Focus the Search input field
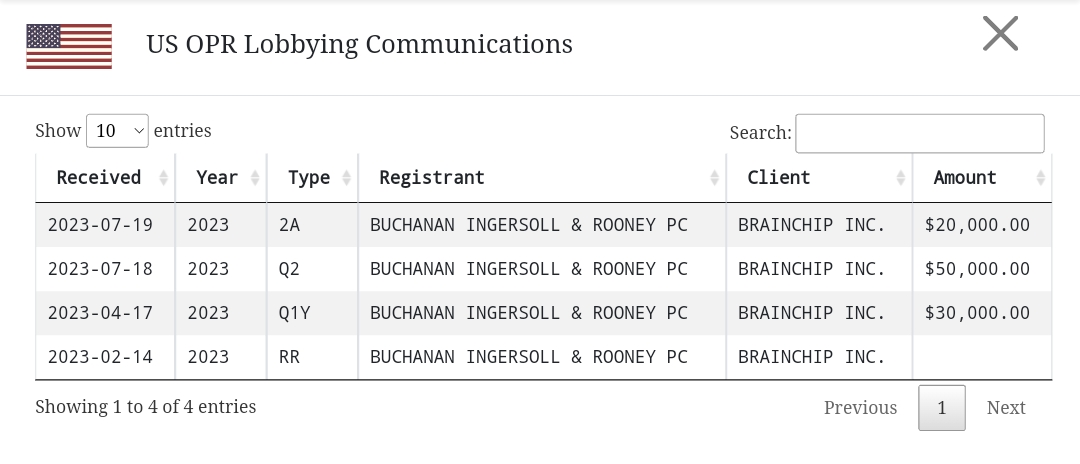Viewport: 1080px width, 464px height. click(x=920, y=134)
